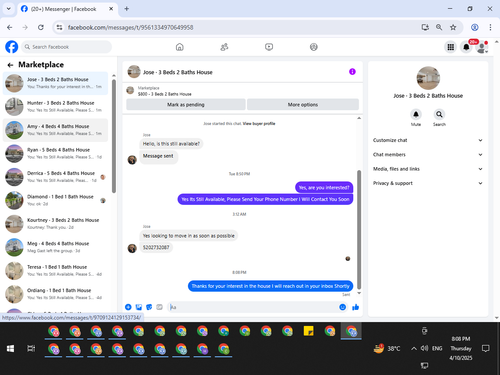Screen dimensions: 500x375
Task: Open the Friends icon in top navigation
Action: click(x=224, y=47)
